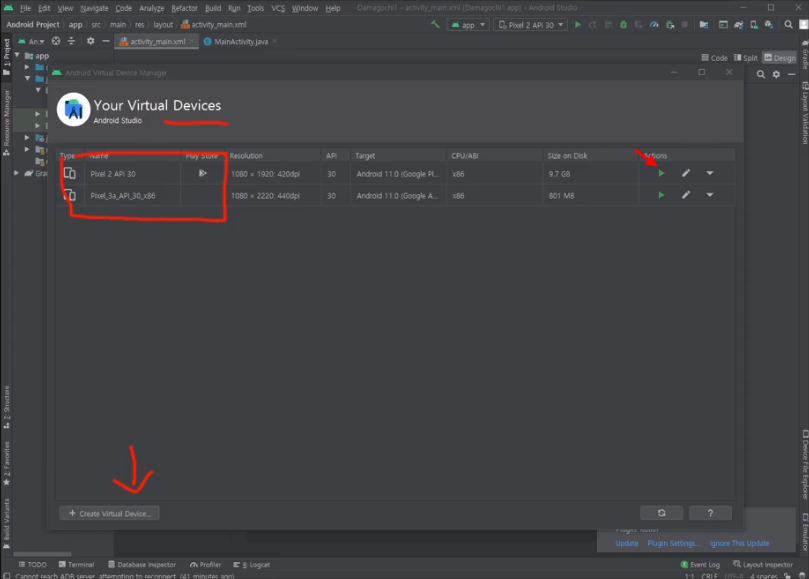Hide the Project panel with minus icon

[x=106, y=41]
